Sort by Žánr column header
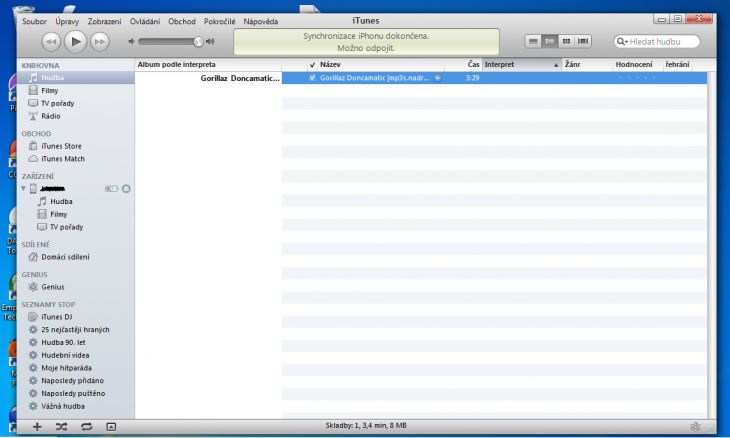This screenshot has width=730, height=438. [x=588, y=65]
